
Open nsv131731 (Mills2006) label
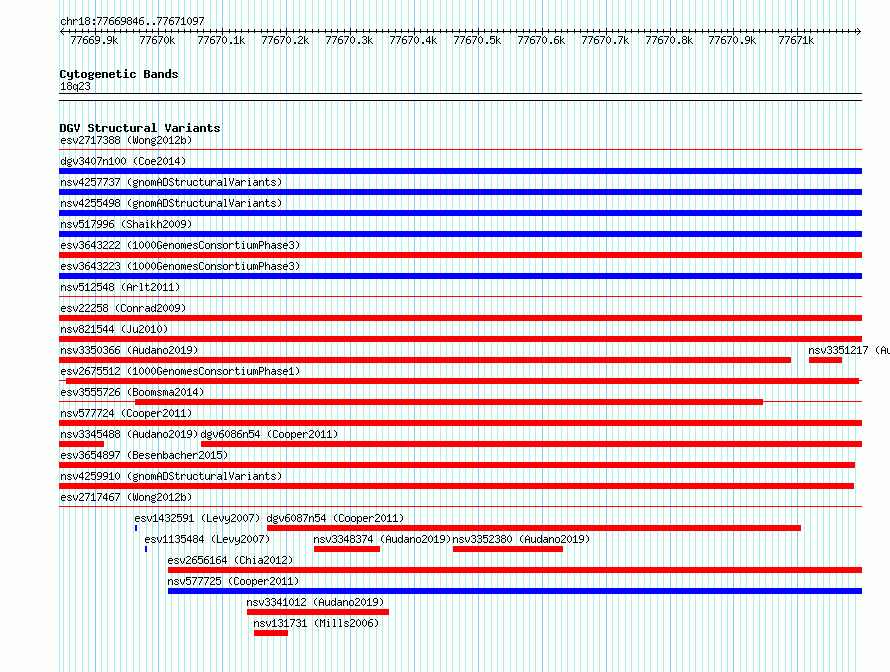point(316,623)
